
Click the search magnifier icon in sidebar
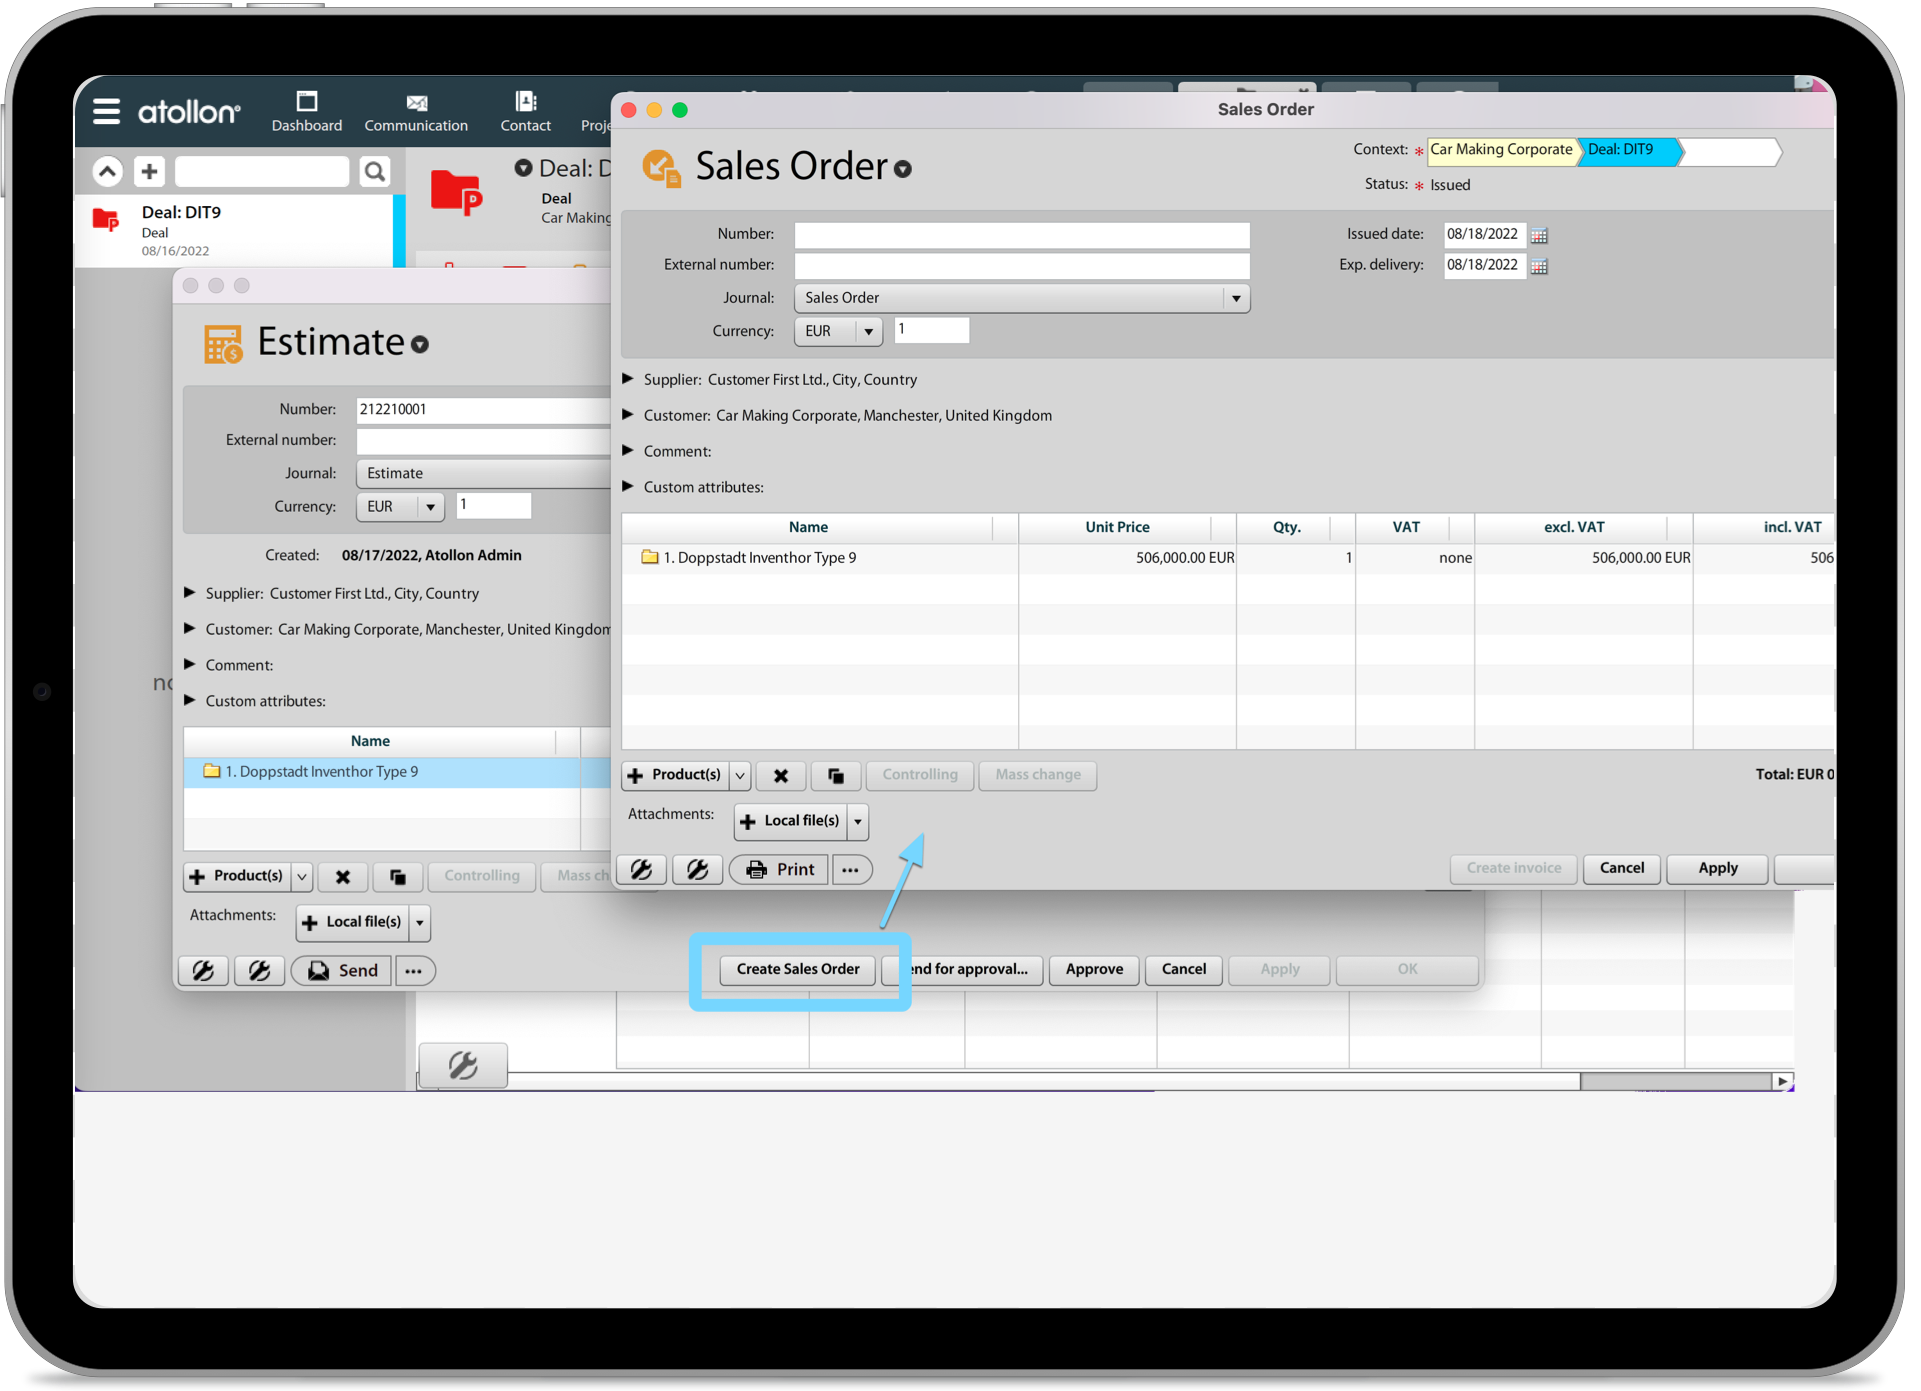point(374,172)
